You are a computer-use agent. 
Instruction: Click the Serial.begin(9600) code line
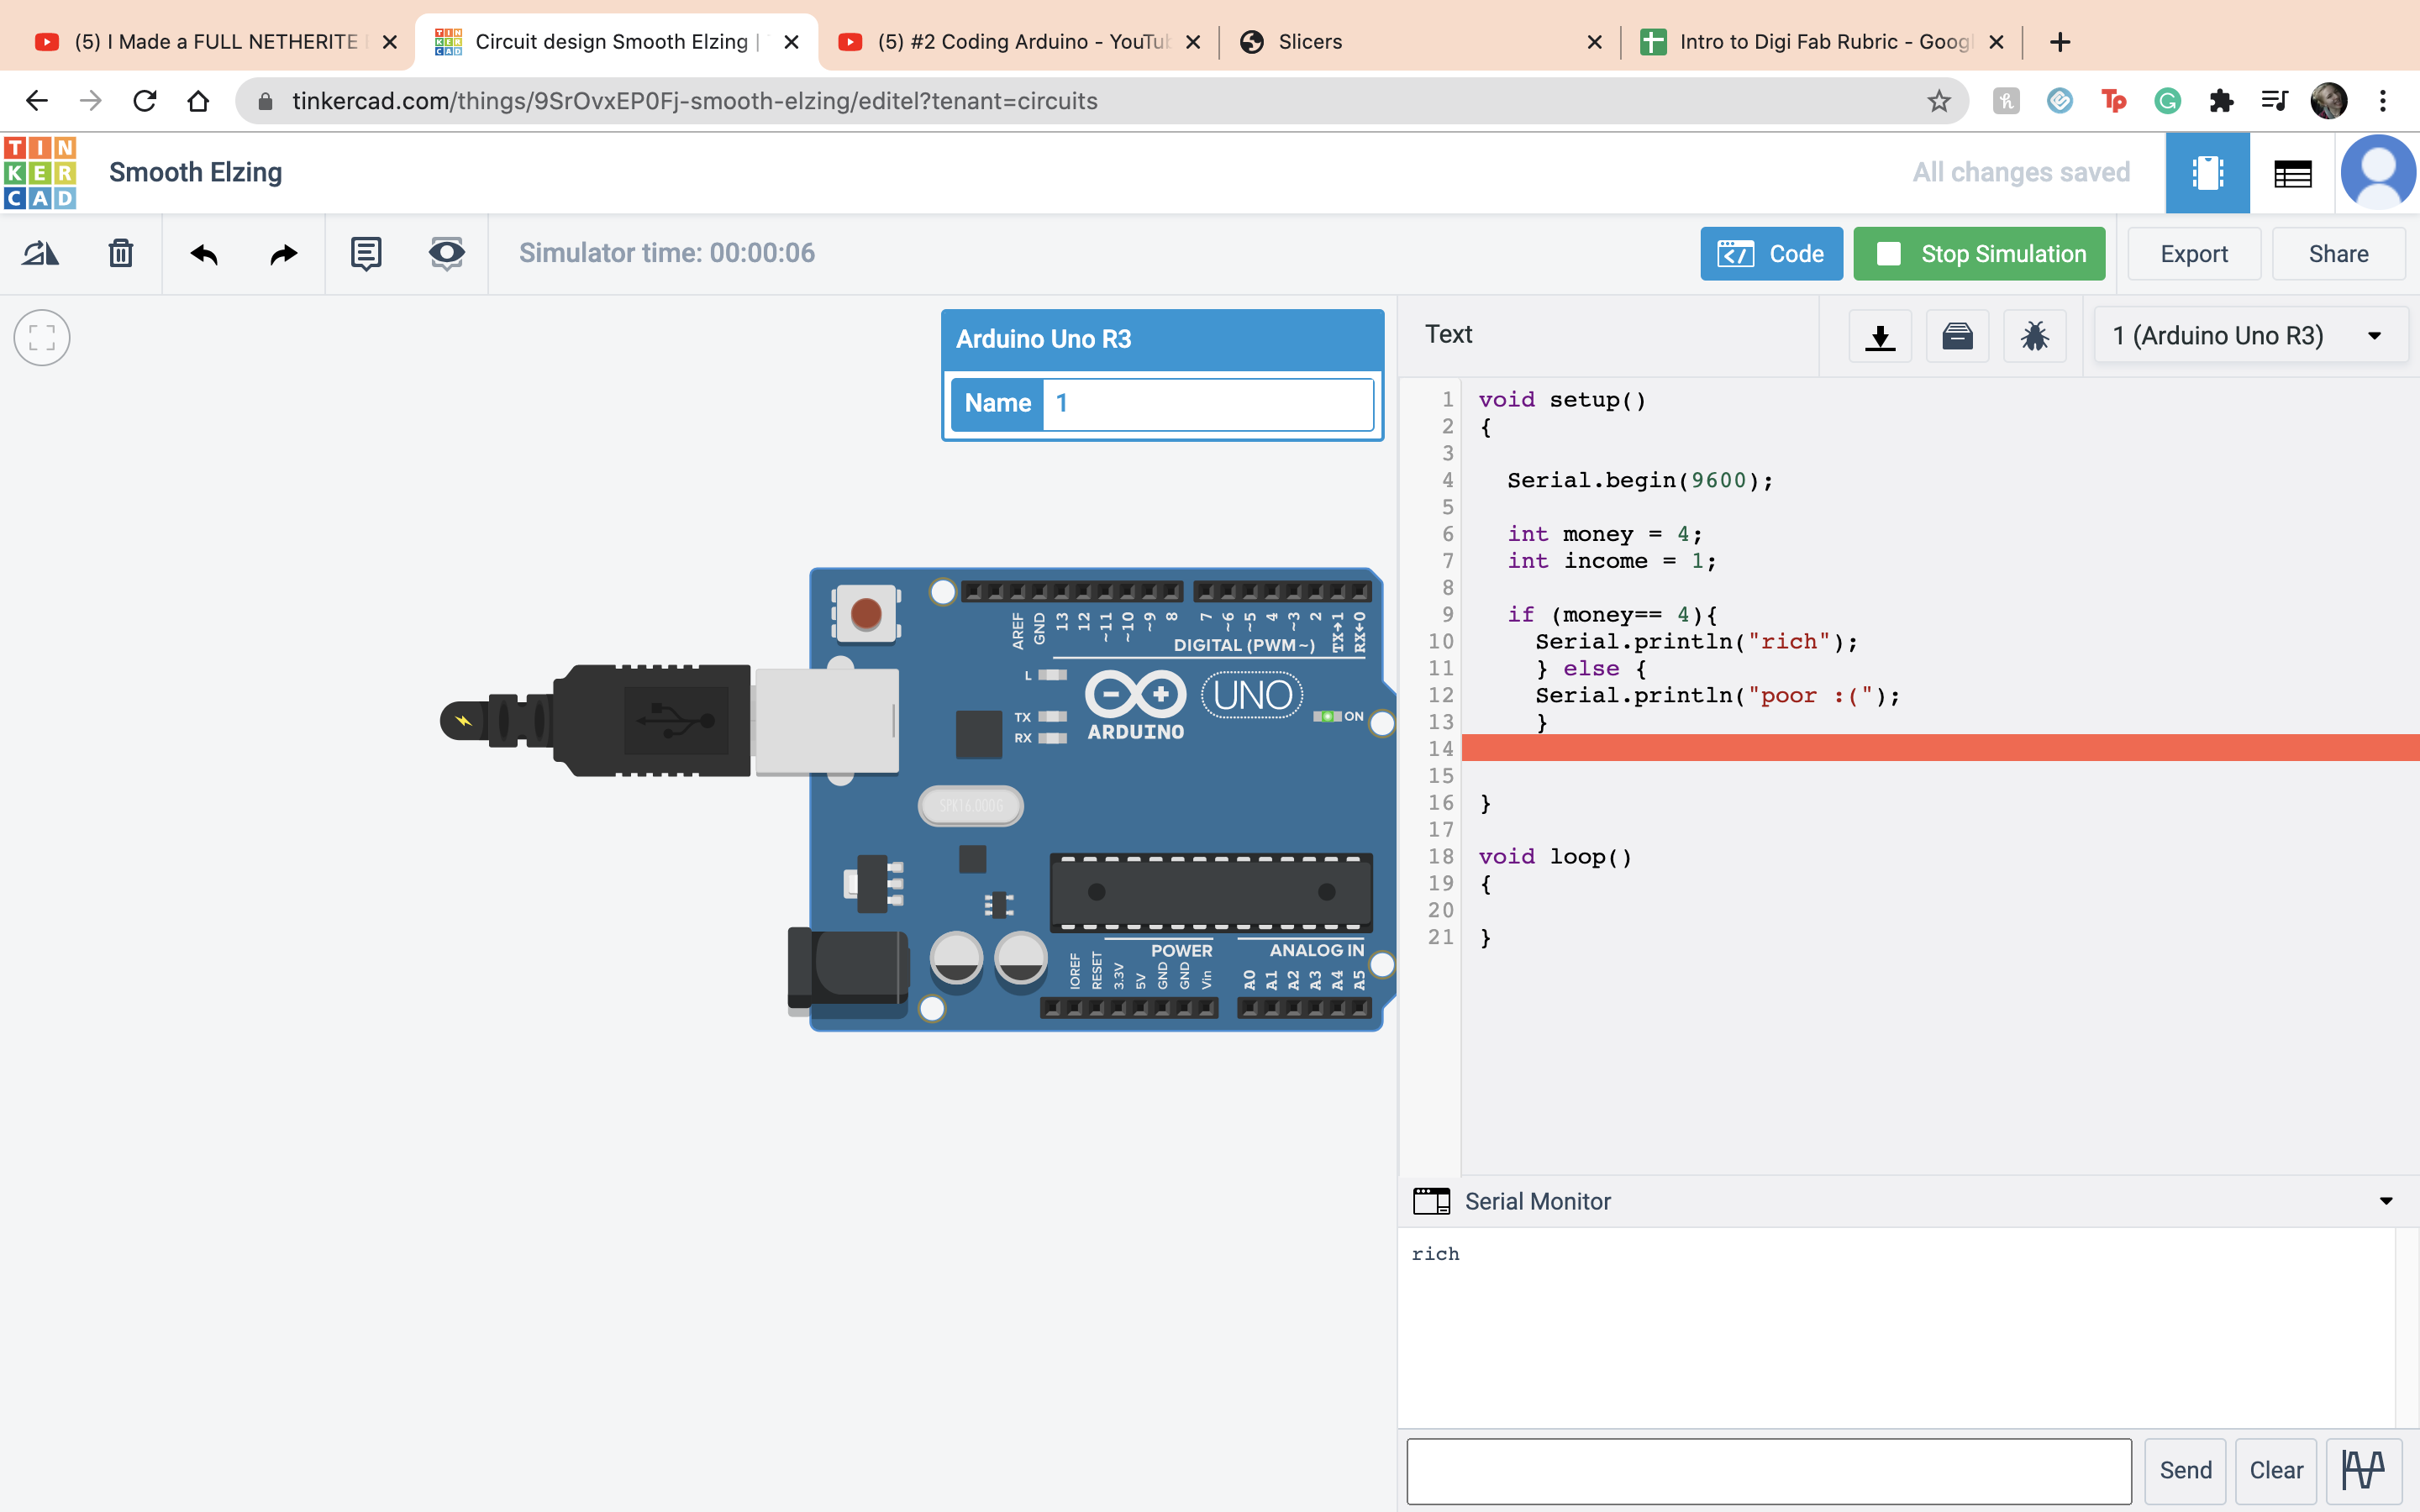coord(1640,480)
